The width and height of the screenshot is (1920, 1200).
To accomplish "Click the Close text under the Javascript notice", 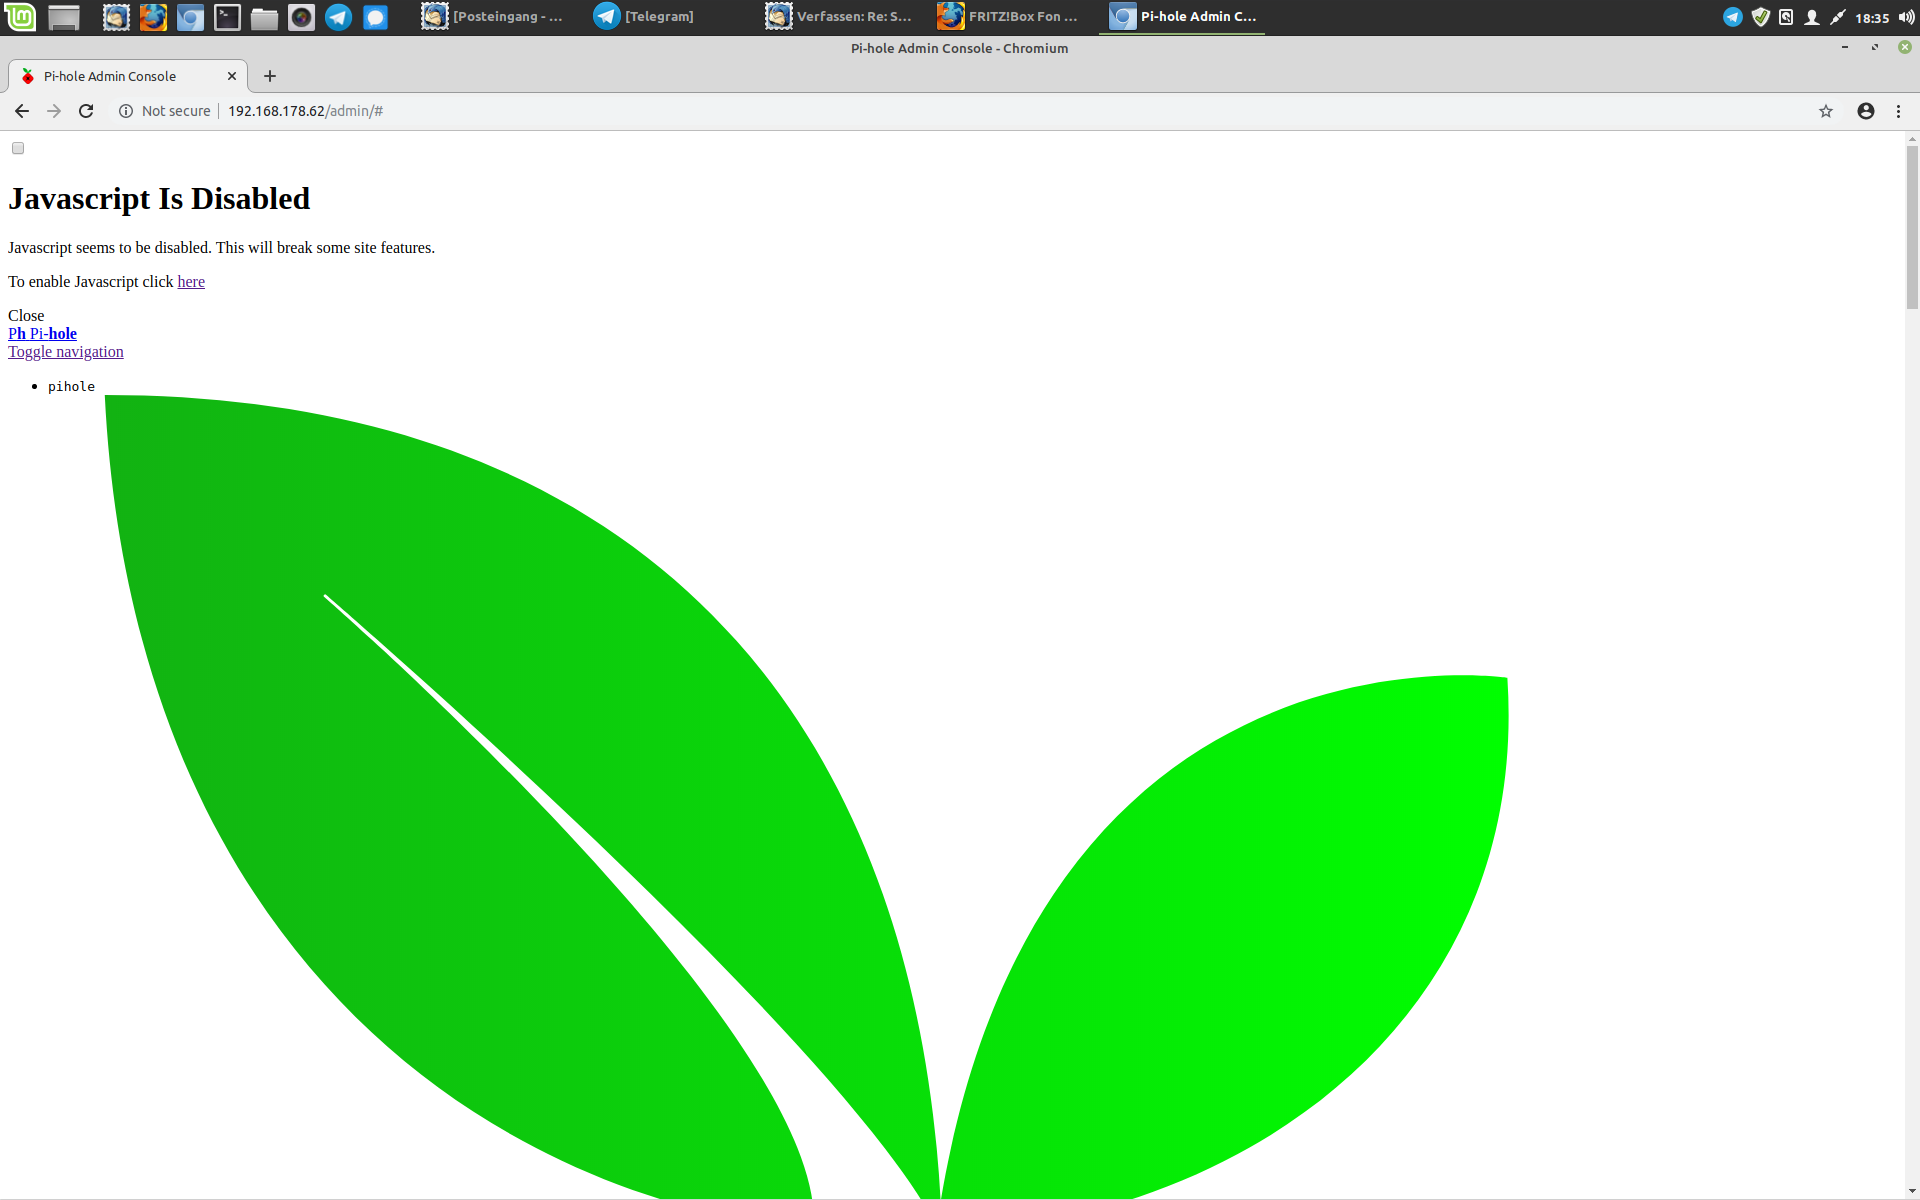I will coord(26,316).
